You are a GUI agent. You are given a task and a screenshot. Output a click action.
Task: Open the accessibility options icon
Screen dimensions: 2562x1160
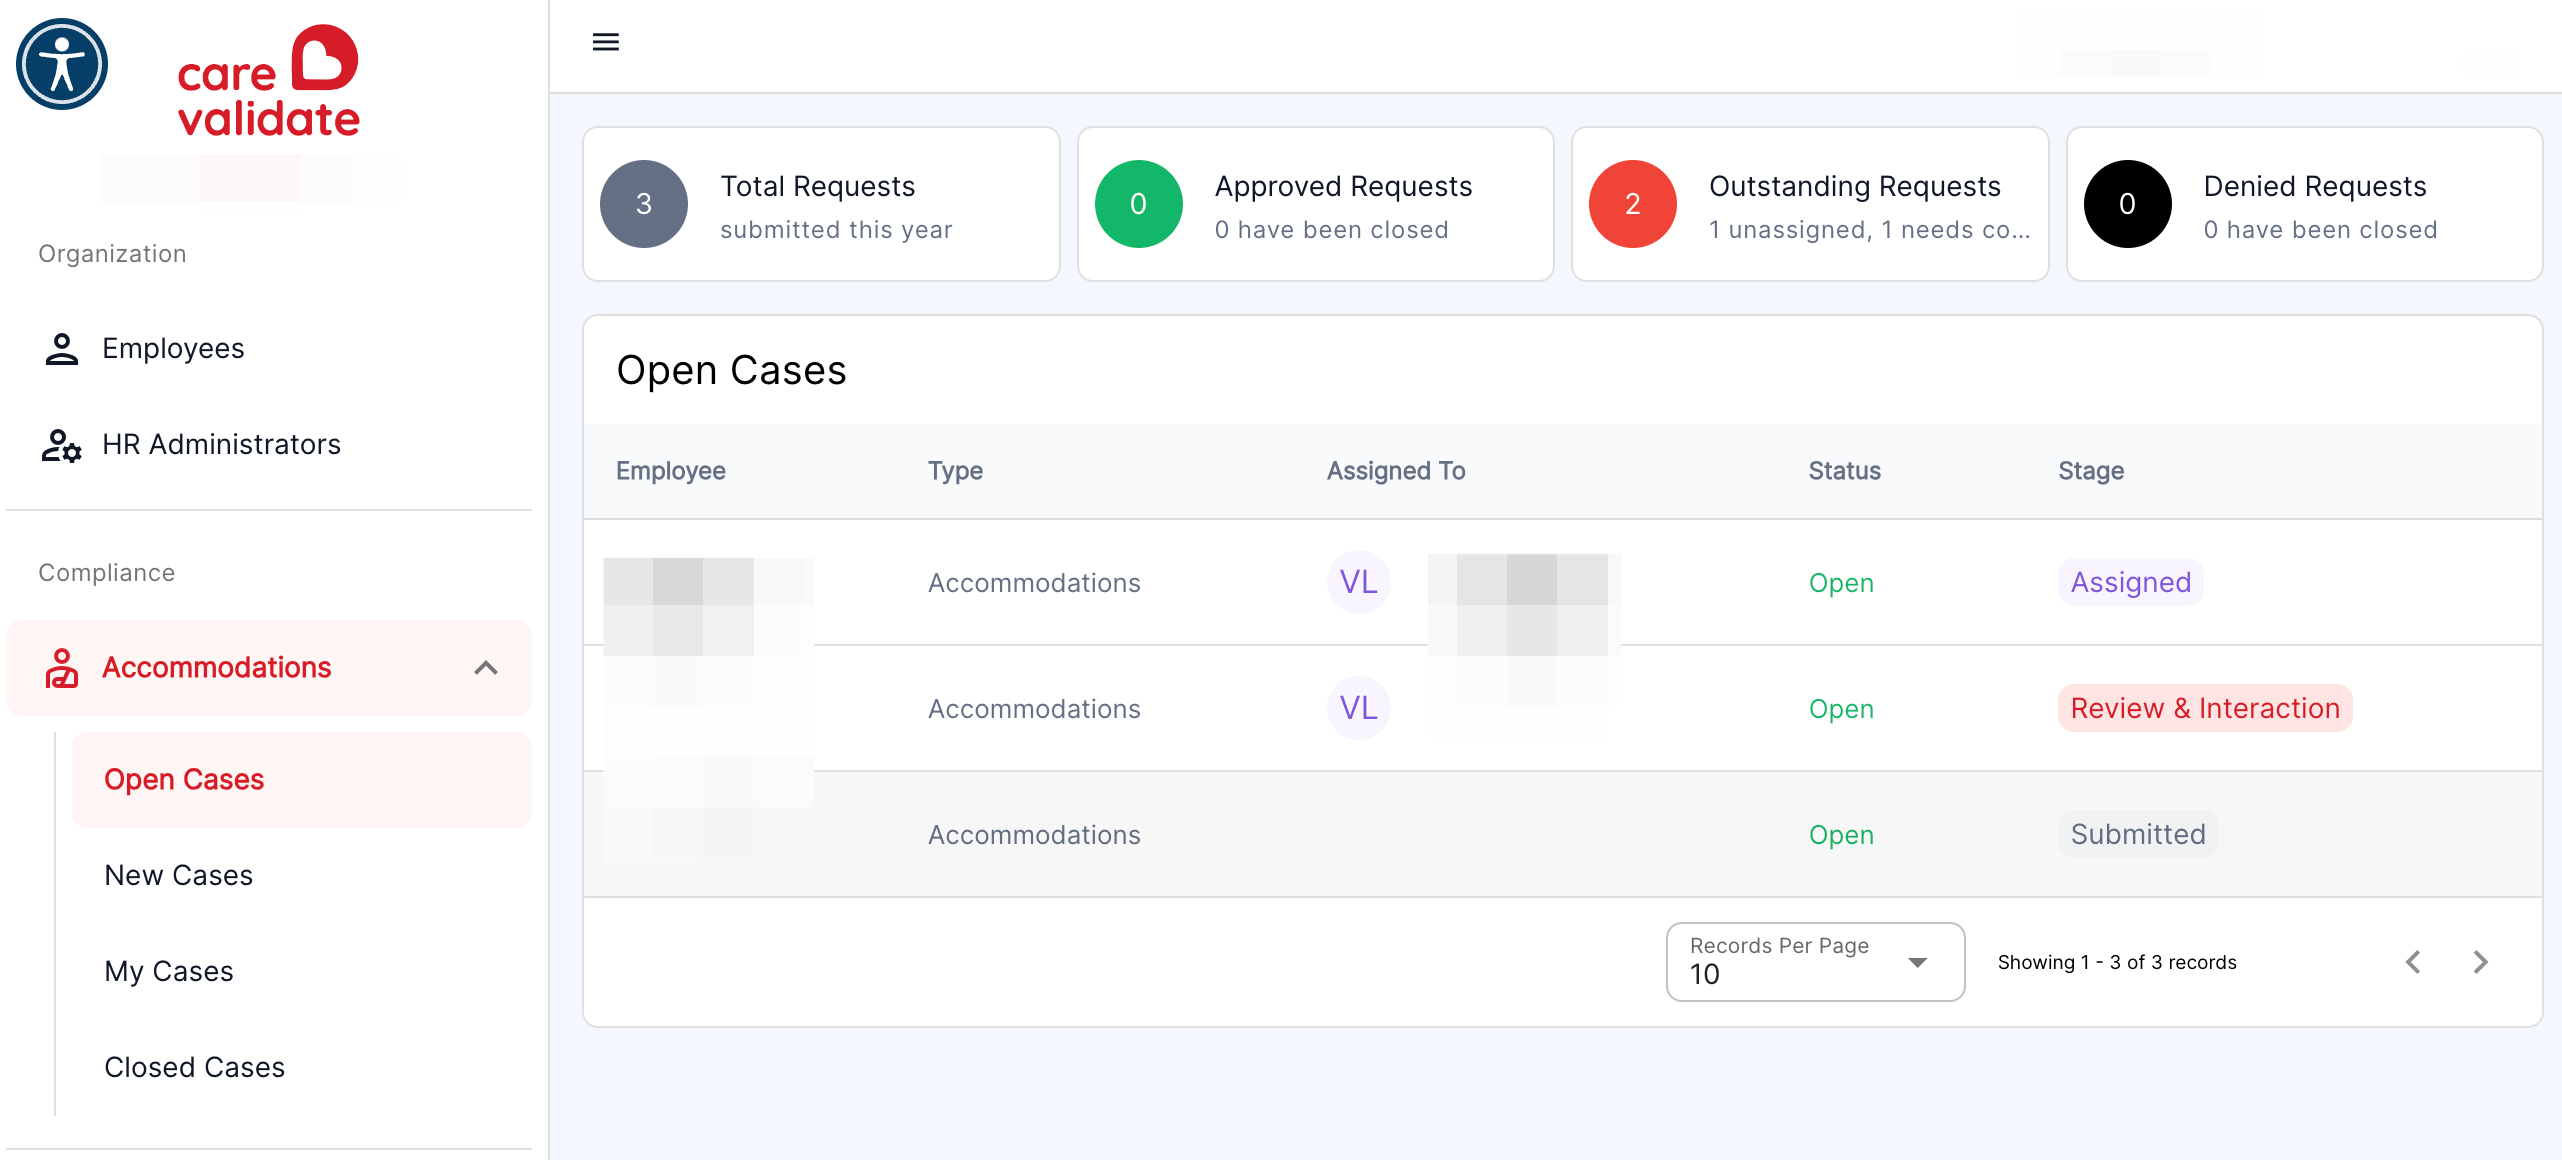click(x=62, y=65)
